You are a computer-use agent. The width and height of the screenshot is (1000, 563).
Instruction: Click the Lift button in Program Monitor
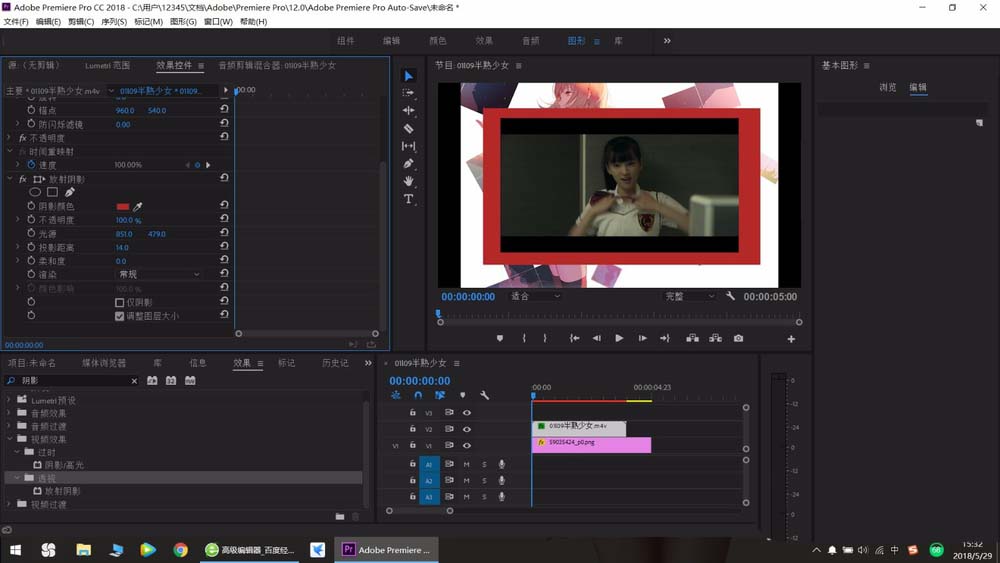(693, 338)
